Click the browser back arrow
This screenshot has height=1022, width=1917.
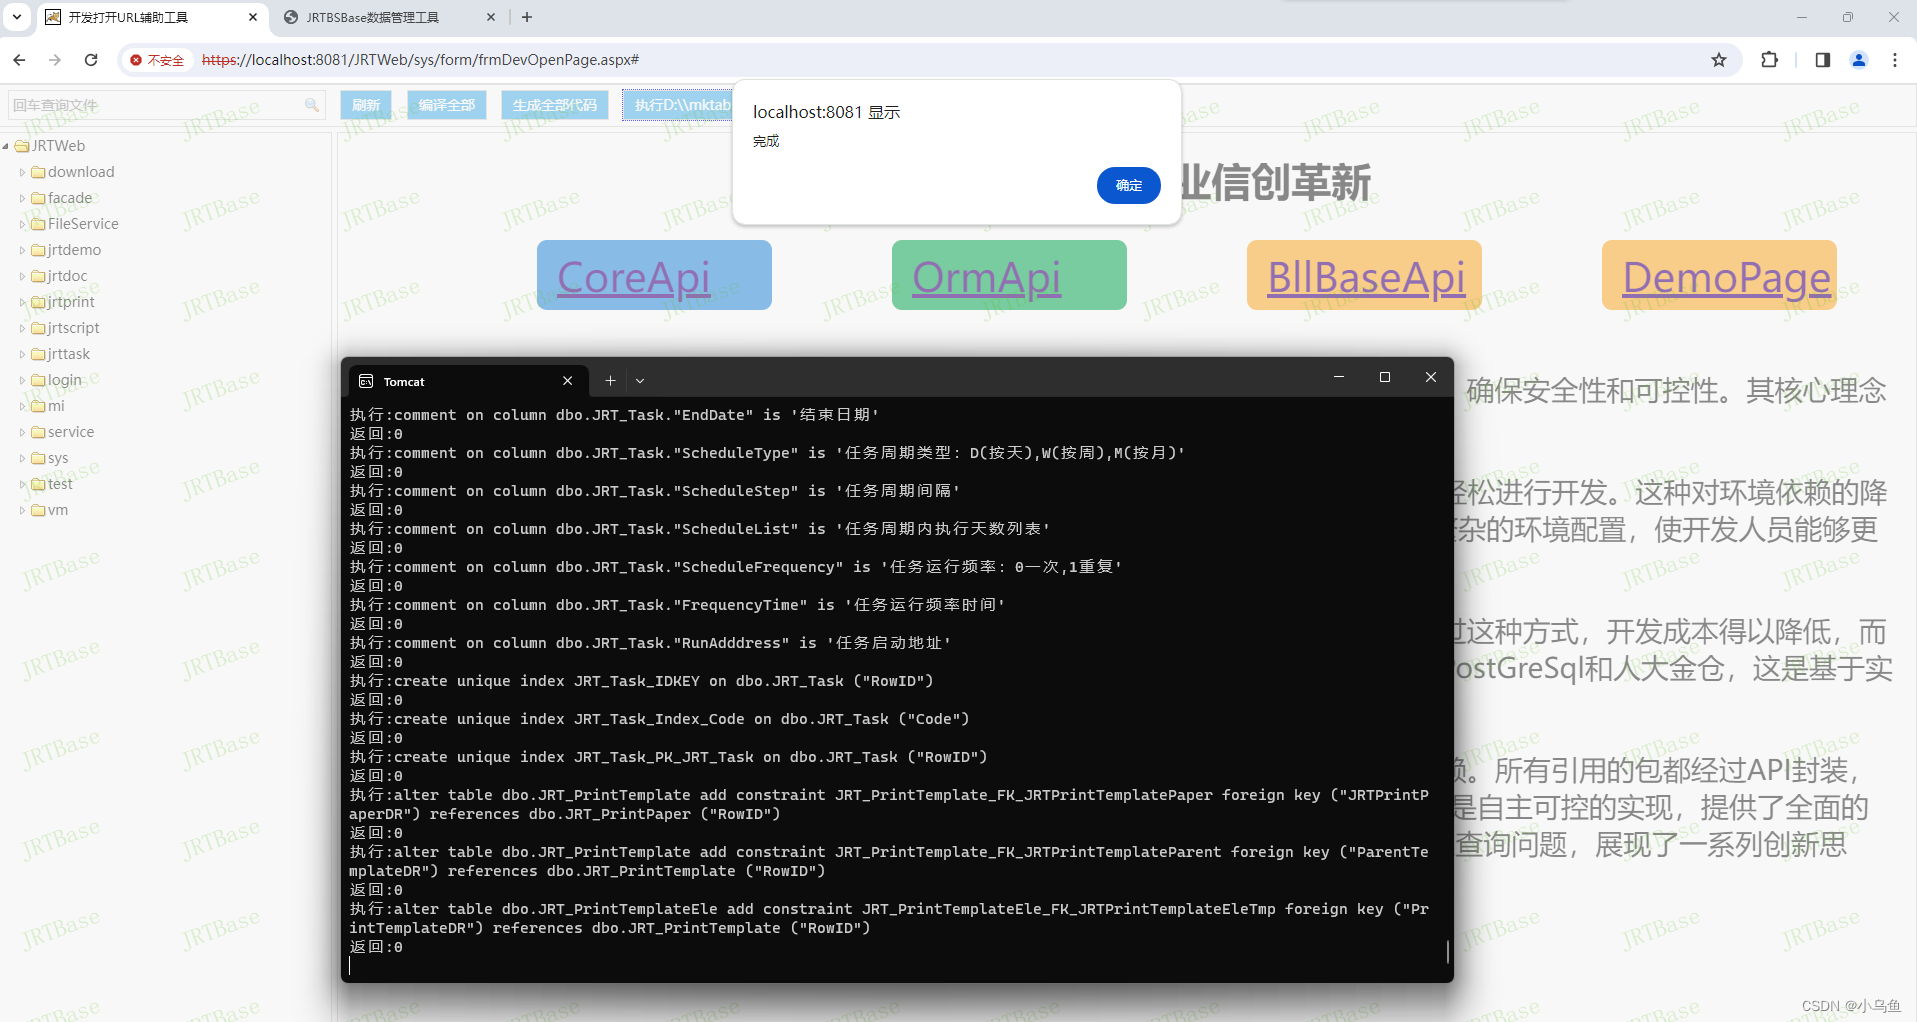(x=19, y=60)
